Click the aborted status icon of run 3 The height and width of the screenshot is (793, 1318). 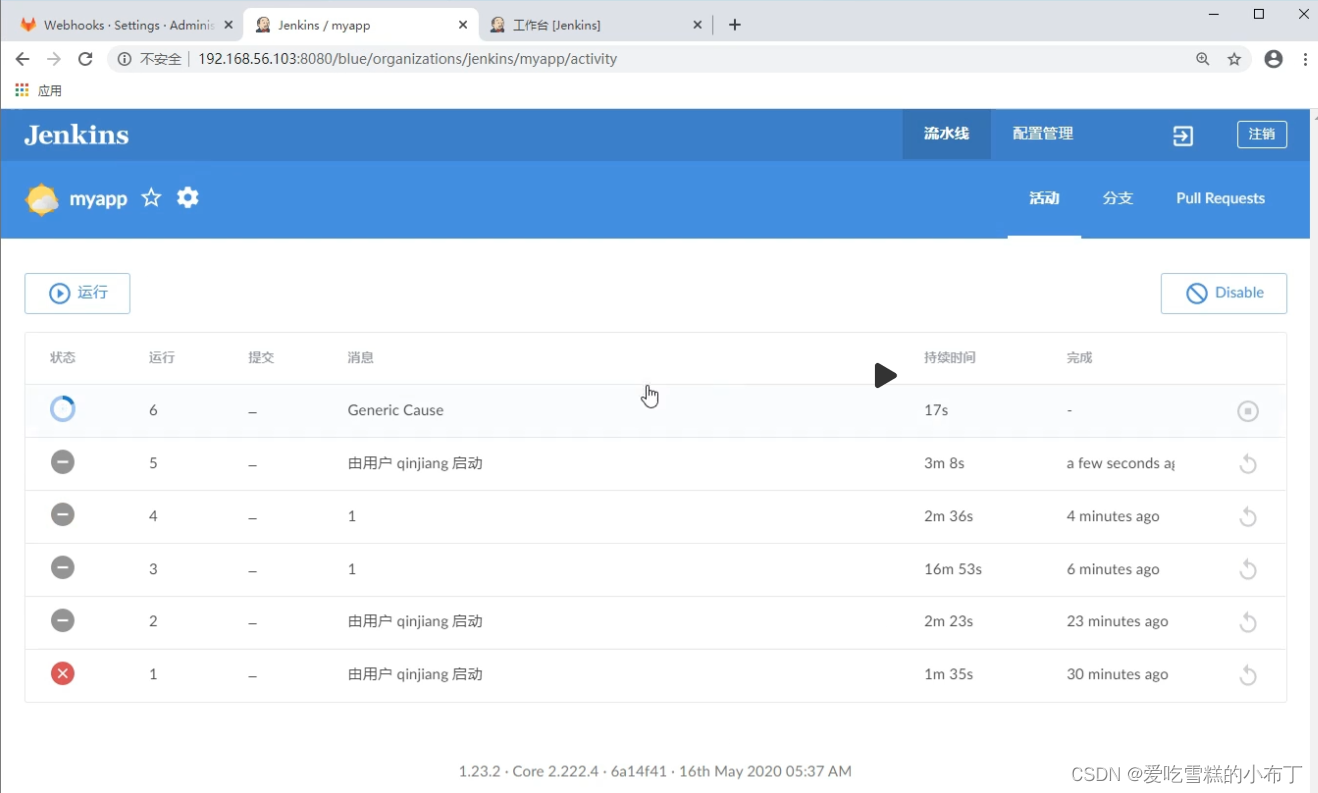[63, 568]
